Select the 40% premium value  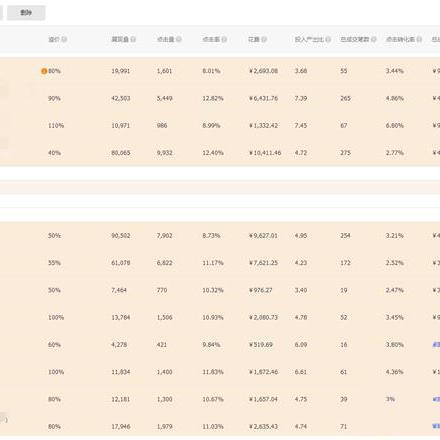click(54, 153)
